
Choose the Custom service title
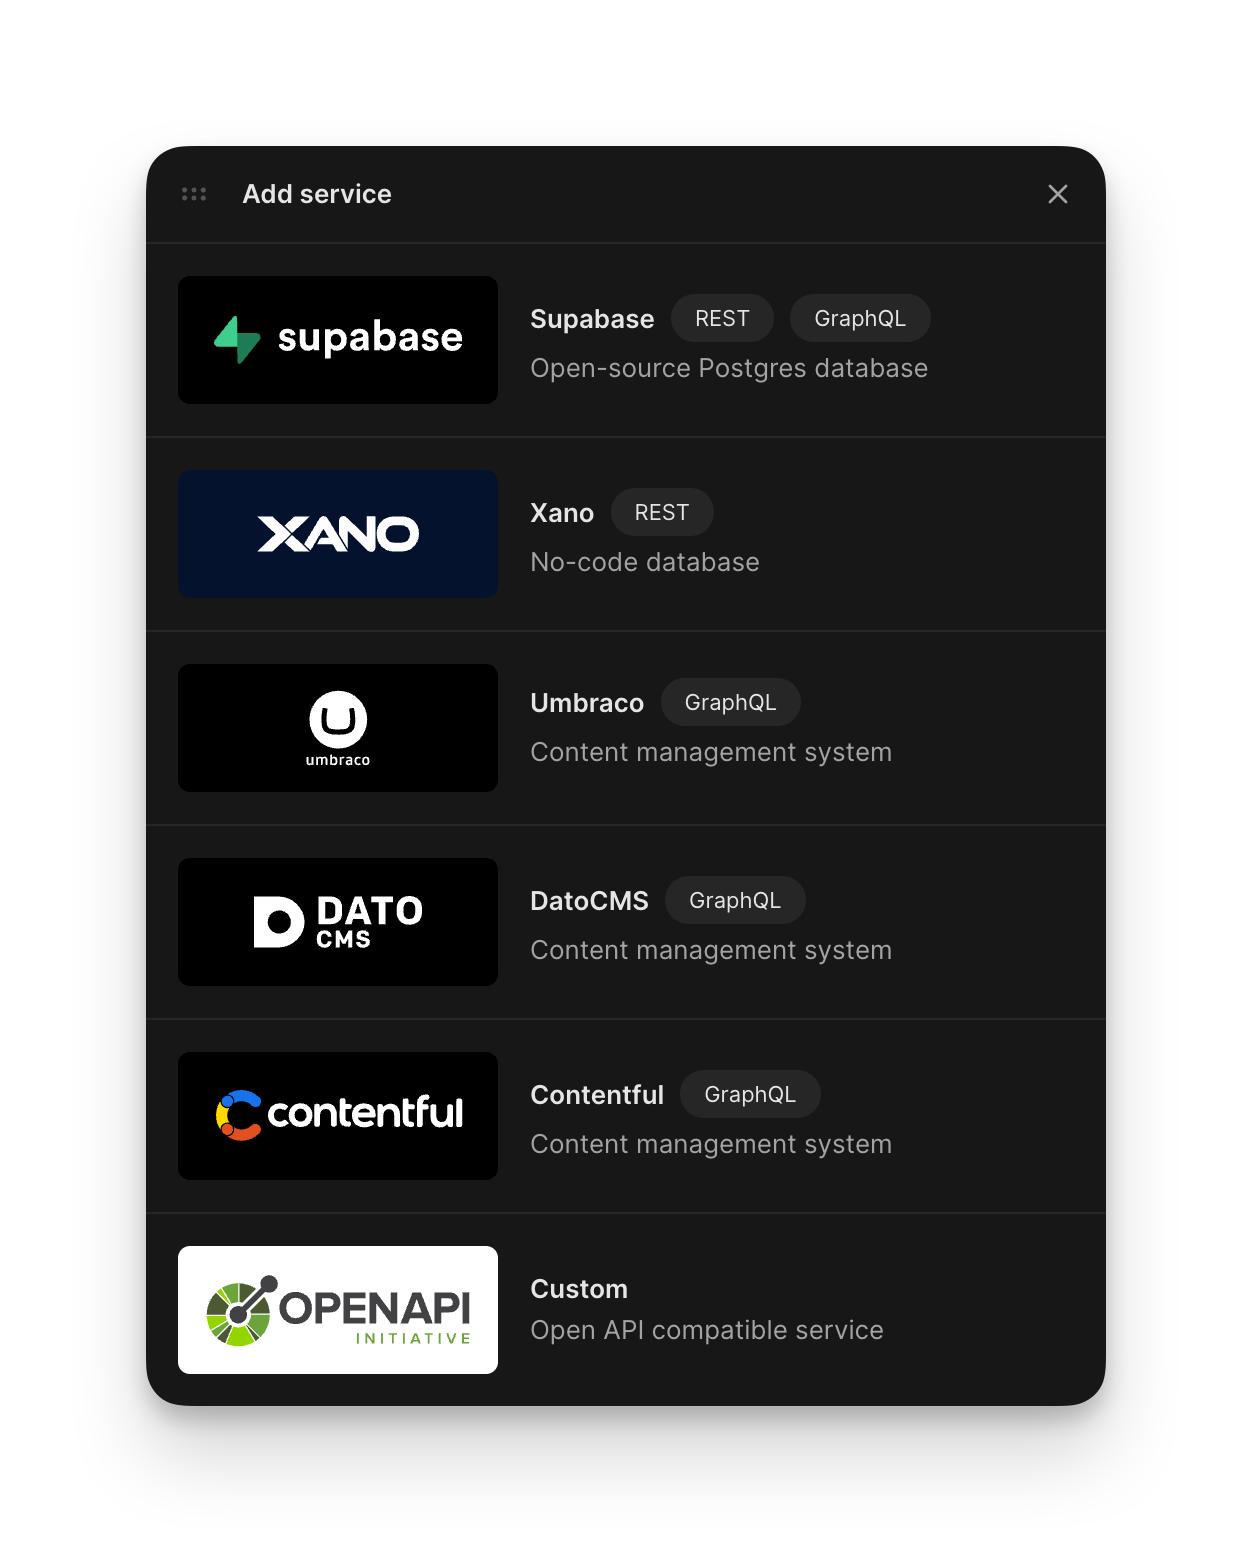579,1289
